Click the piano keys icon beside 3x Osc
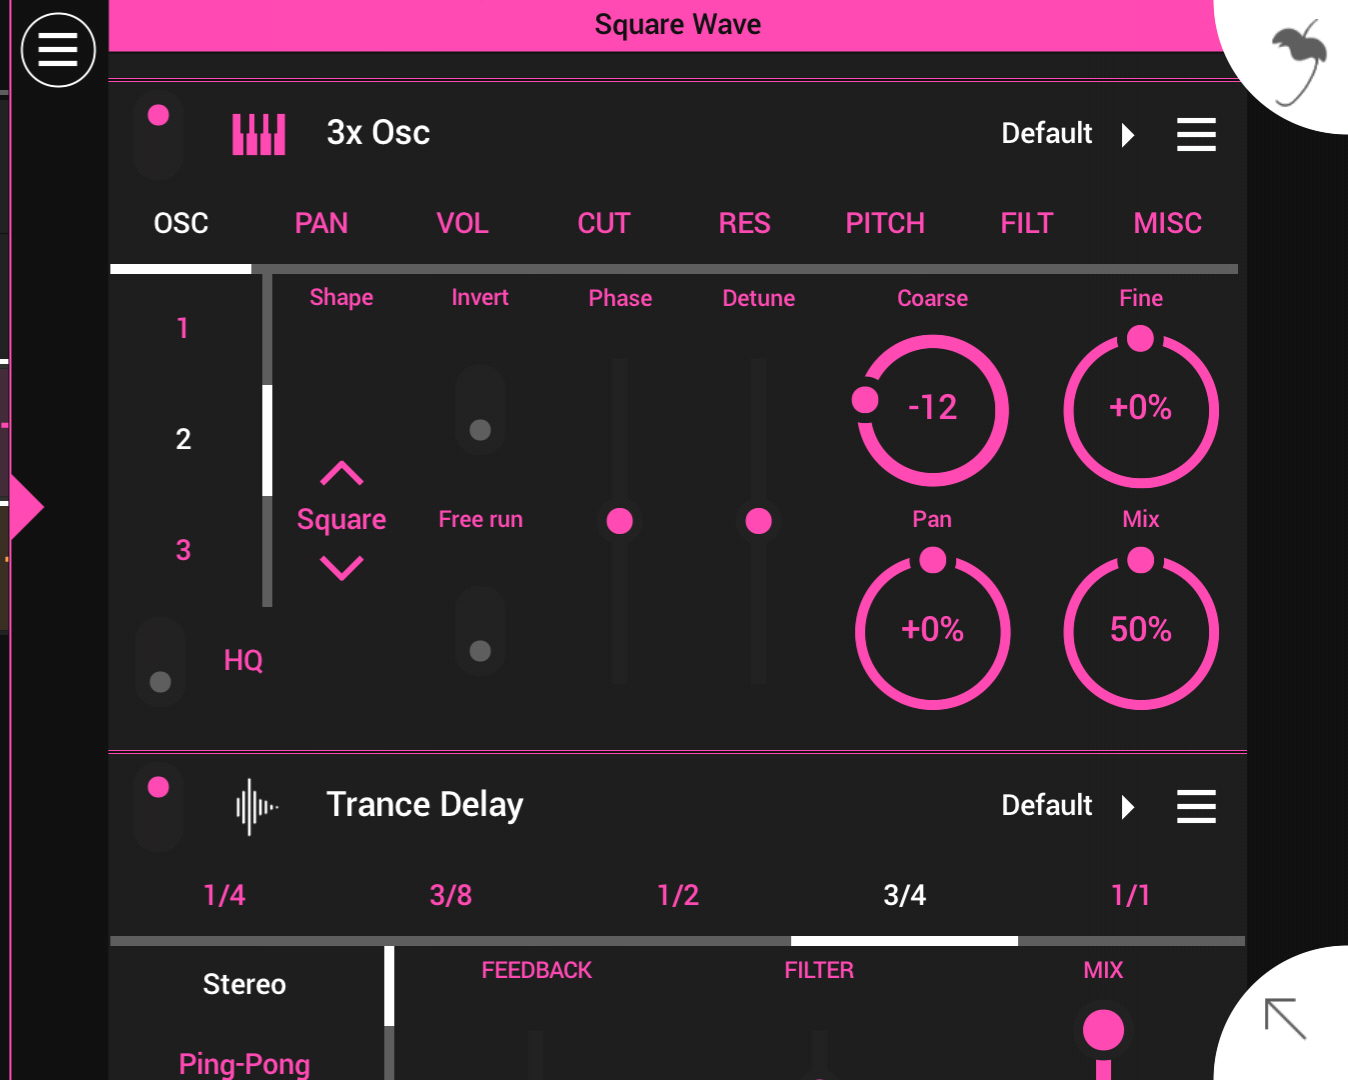Viewport: 1348px width, 1080px height. click(x=259, y=134)
